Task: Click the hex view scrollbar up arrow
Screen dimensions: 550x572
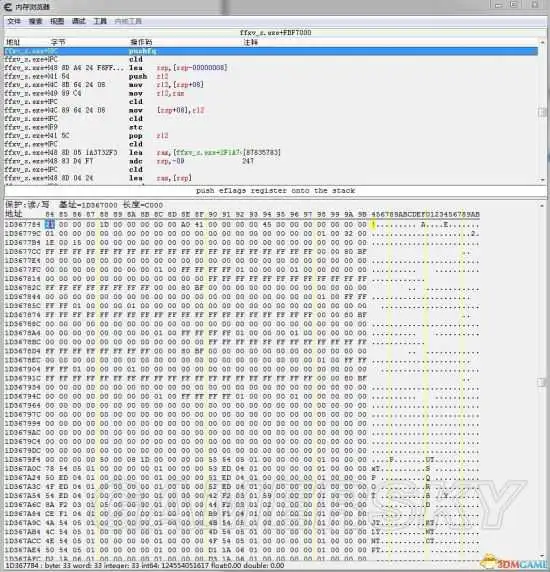Action: pyautogui.click(x=542, y=205)
